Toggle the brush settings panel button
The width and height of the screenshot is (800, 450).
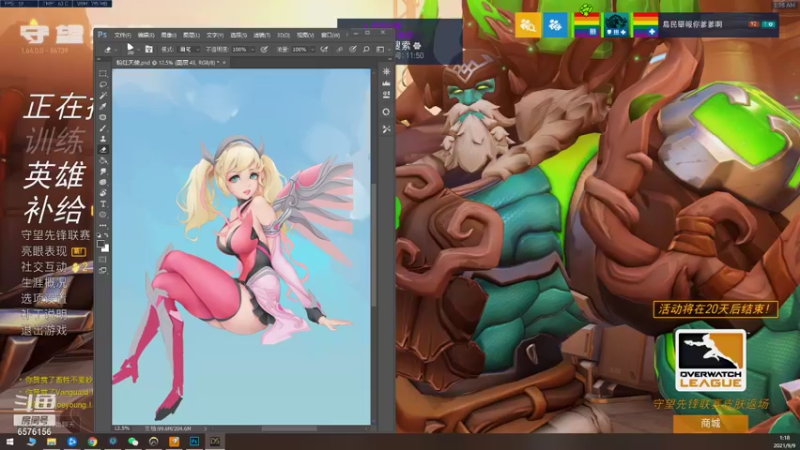click(x=148, y=49)
